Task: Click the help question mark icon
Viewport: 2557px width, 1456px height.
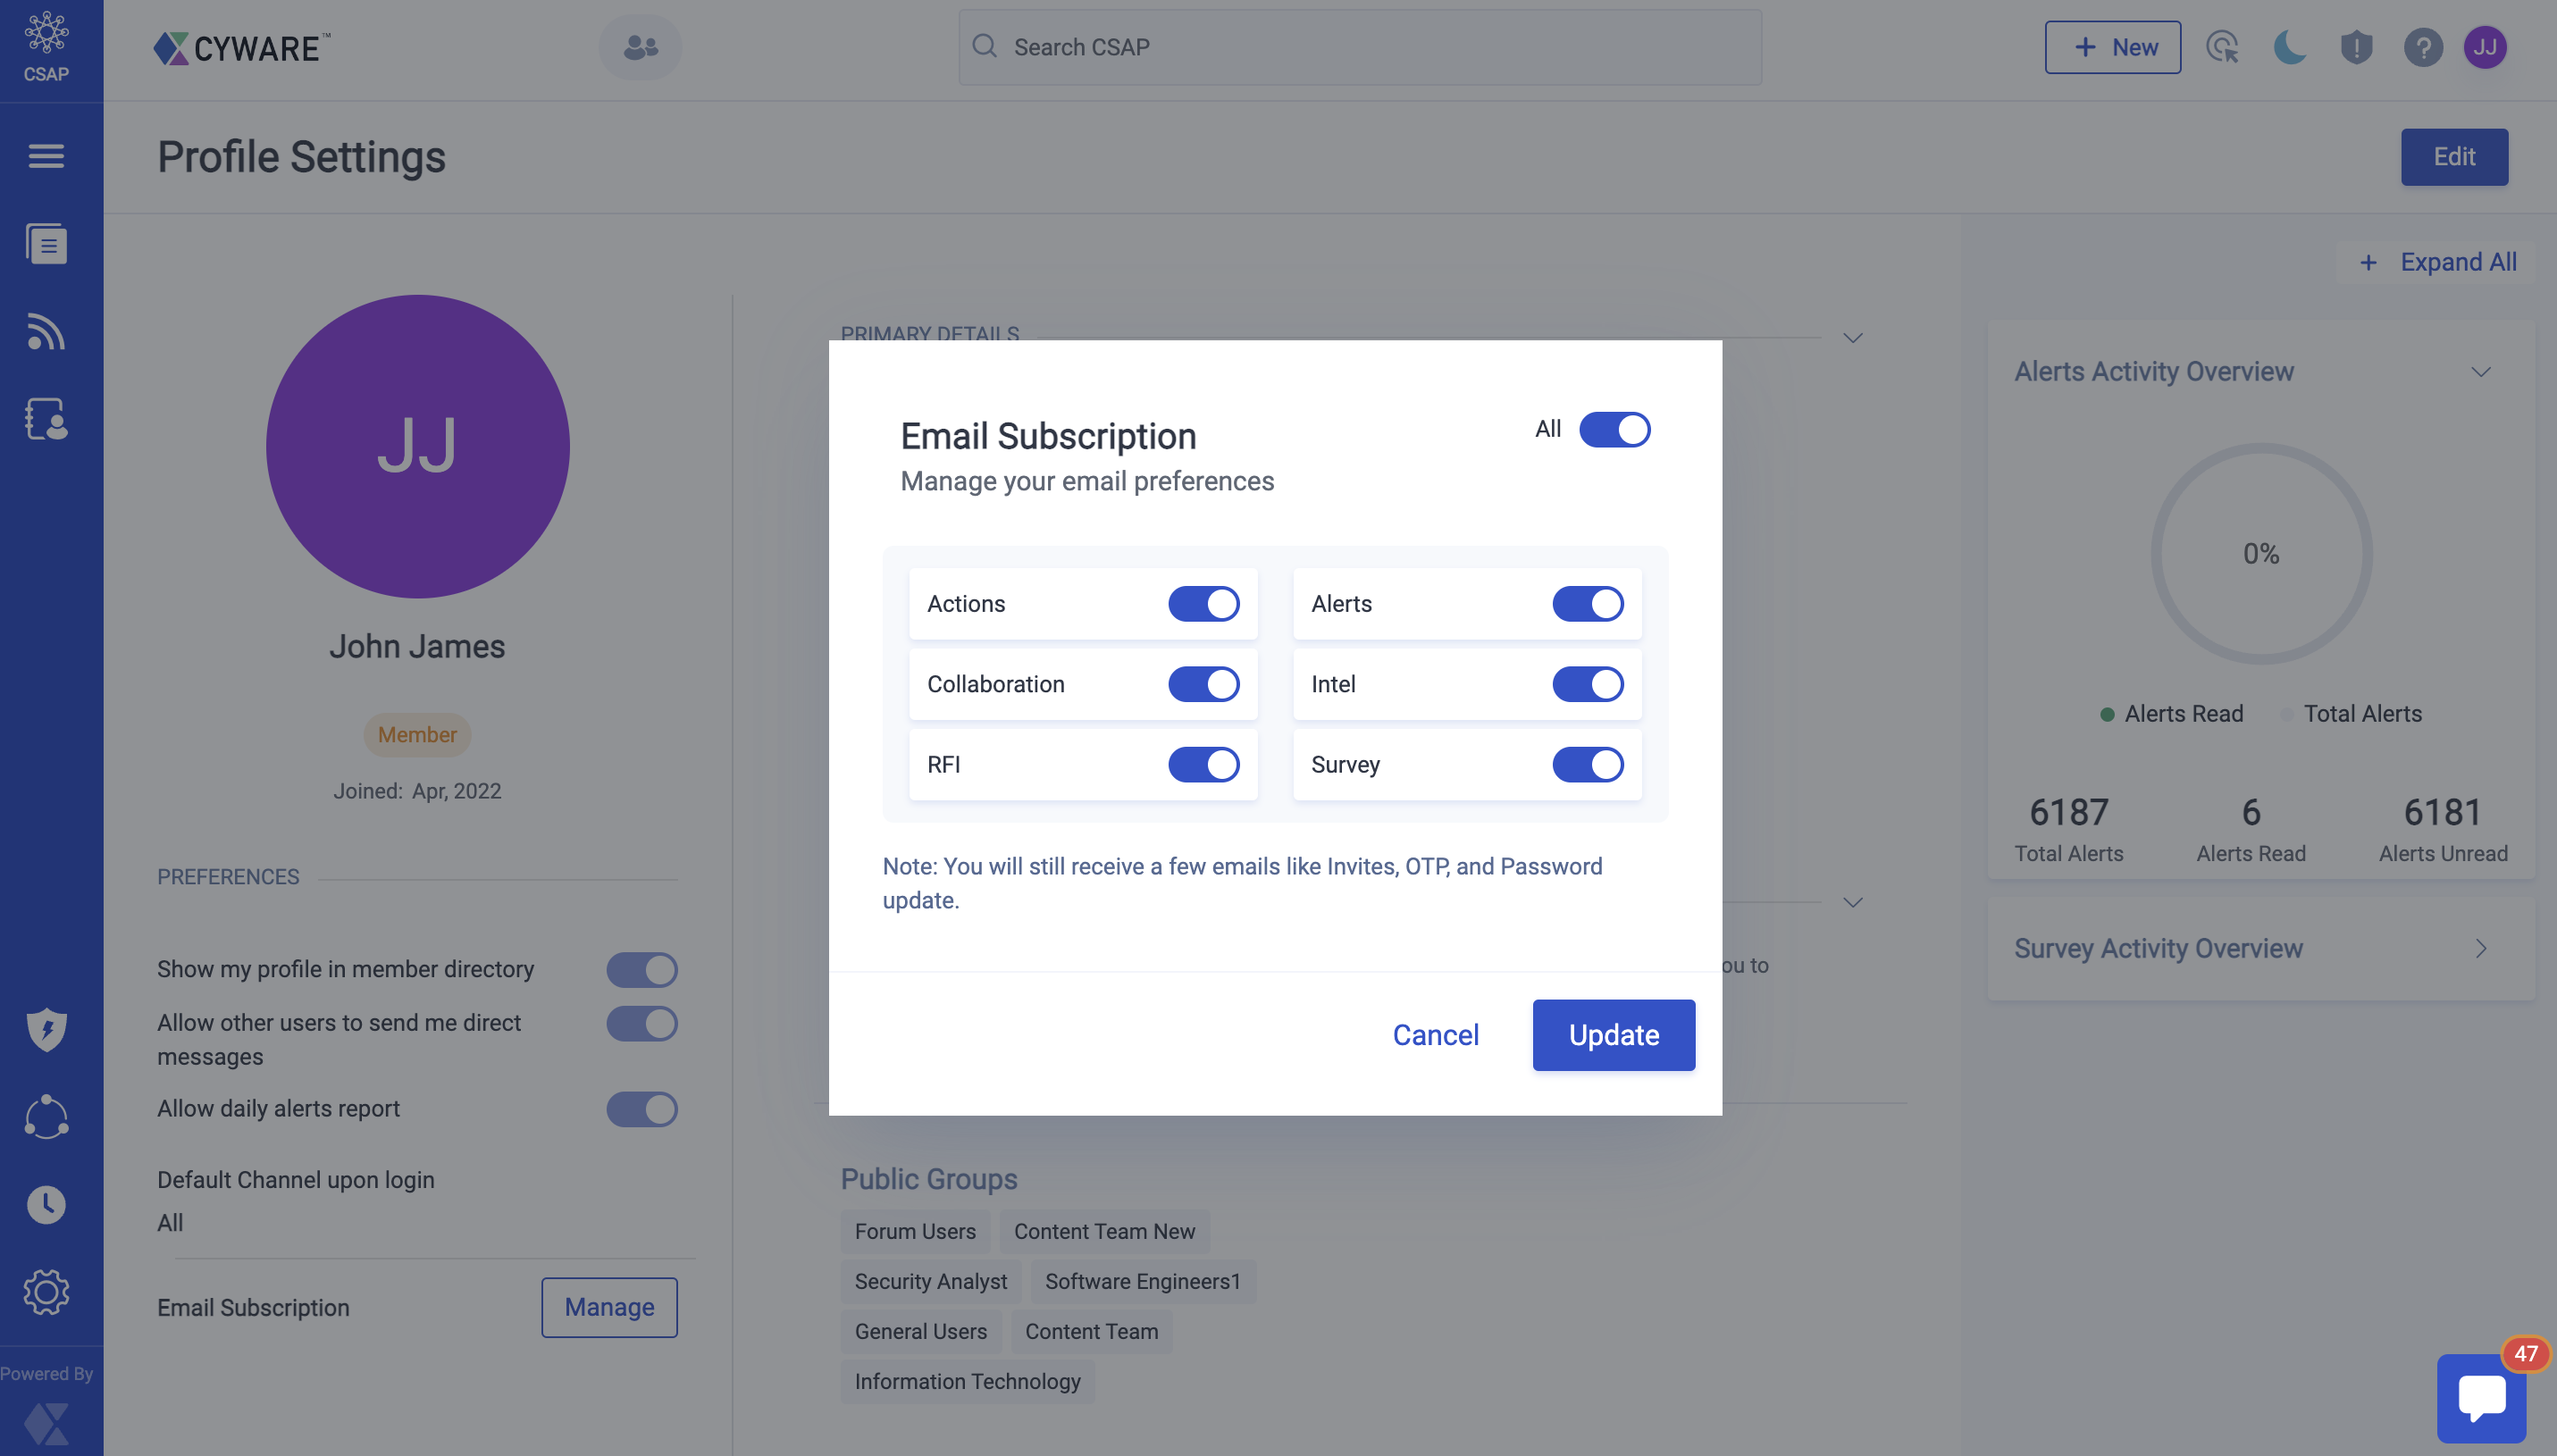Action: pyautogui.click(x=2422, y=47)
